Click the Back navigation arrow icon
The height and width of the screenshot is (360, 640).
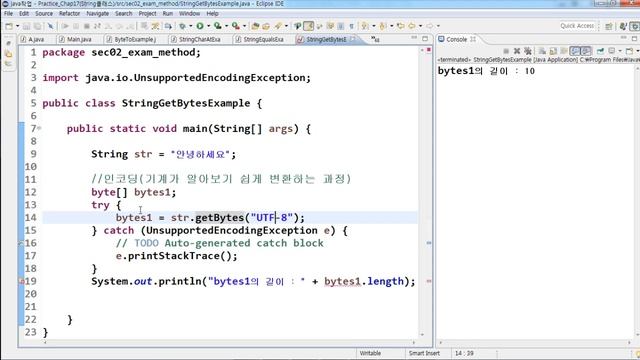click(x=411, y=26)
